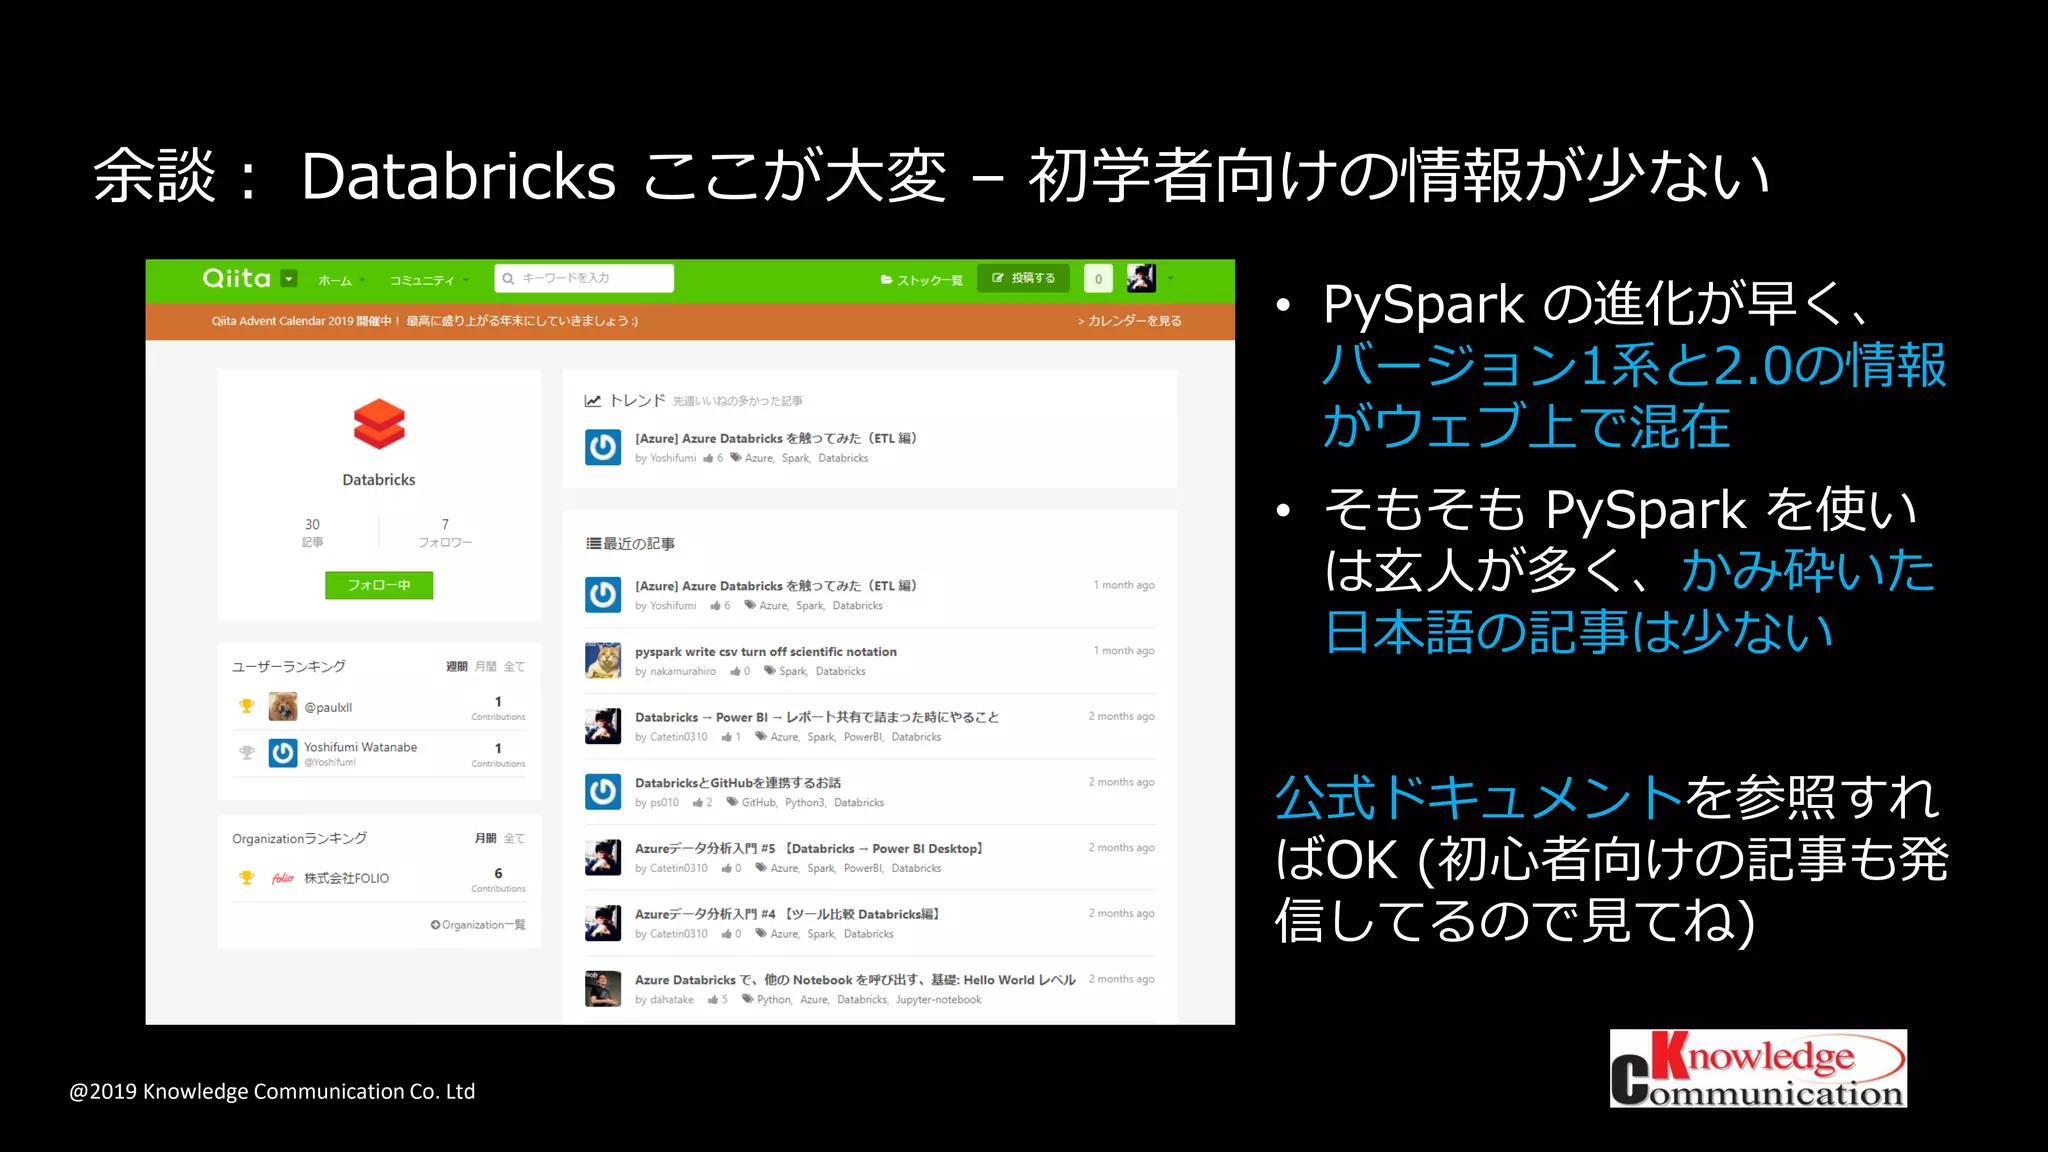Open DatabricksとGitHubを連携するお話 article

(738, 783)
